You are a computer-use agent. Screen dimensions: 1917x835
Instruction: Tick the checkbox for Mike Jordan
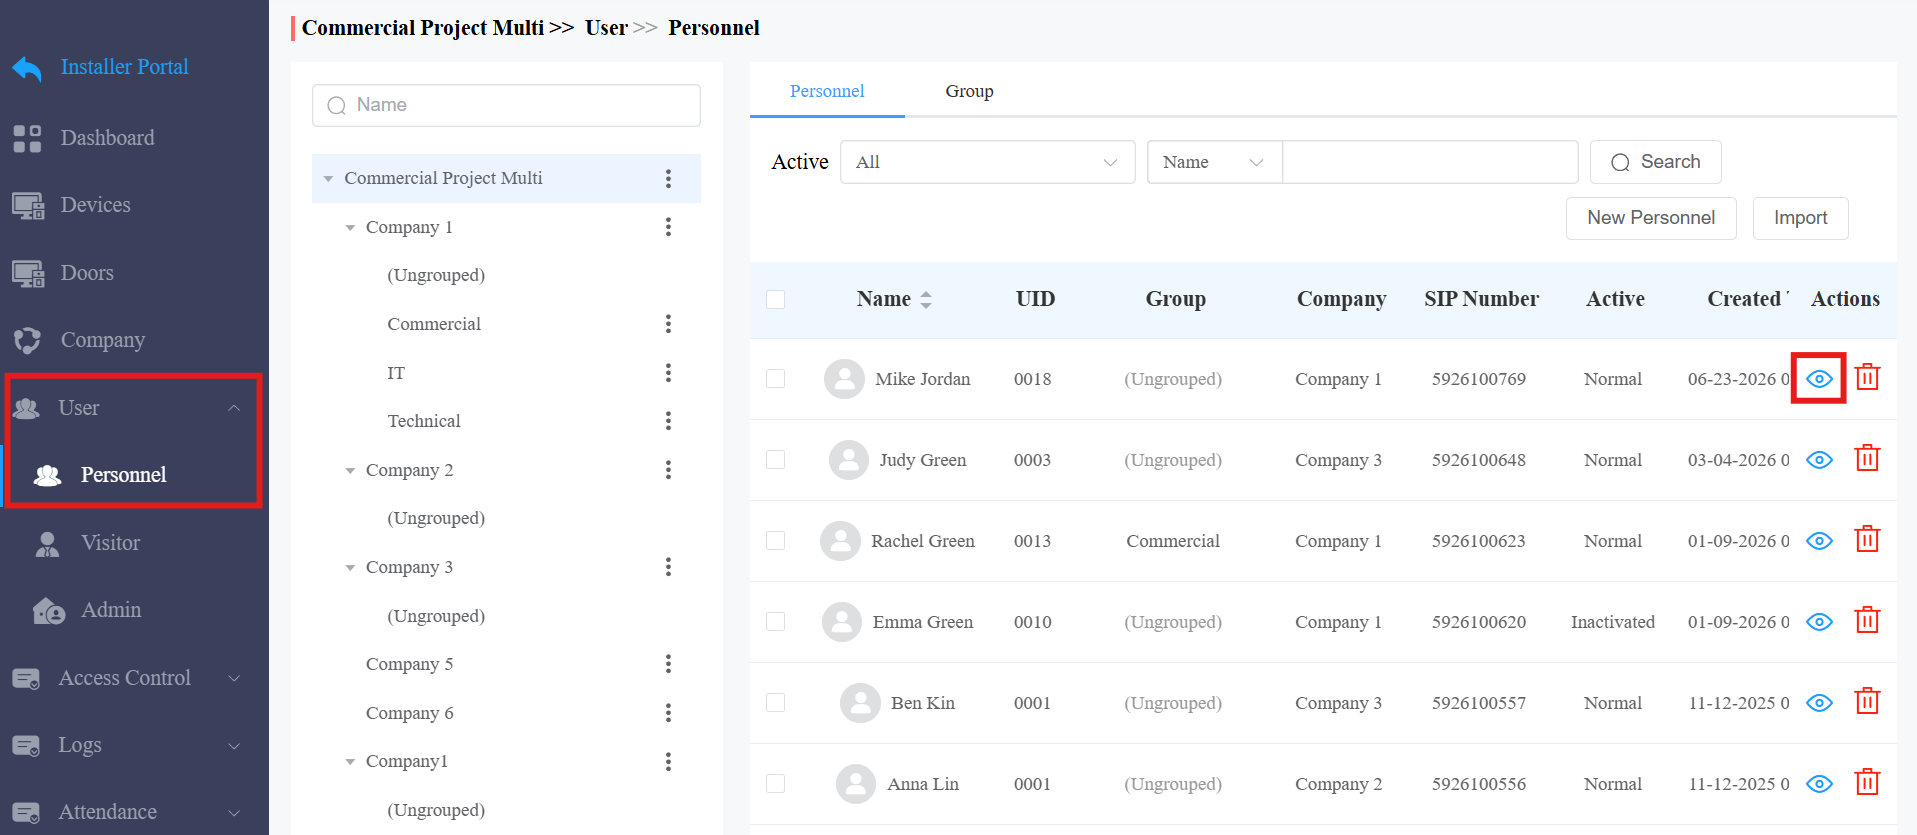coord(775,379)
